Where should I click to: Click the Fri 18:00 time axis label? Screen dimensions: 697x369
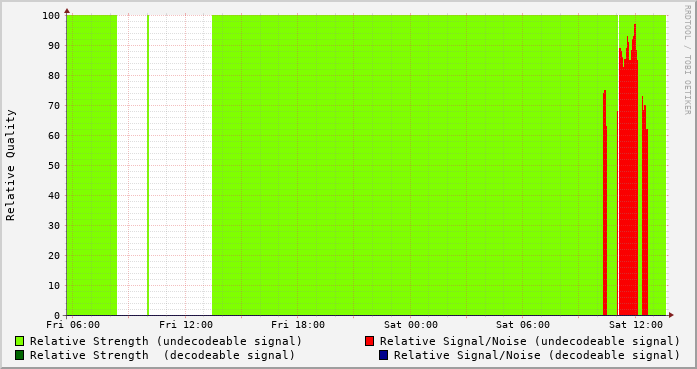(298, 325)
